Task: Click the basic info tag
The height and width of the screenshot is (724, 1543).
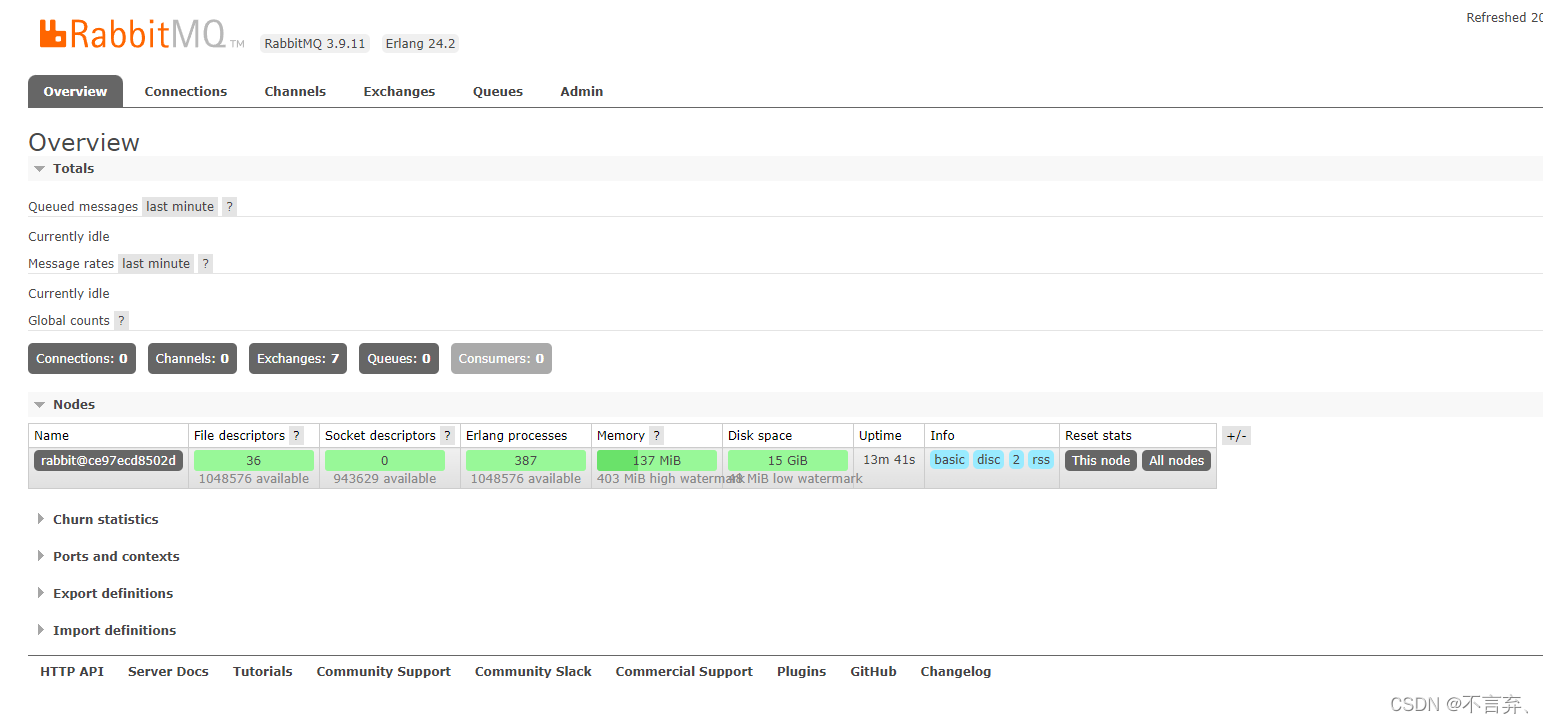Action: tap(950, 460)
